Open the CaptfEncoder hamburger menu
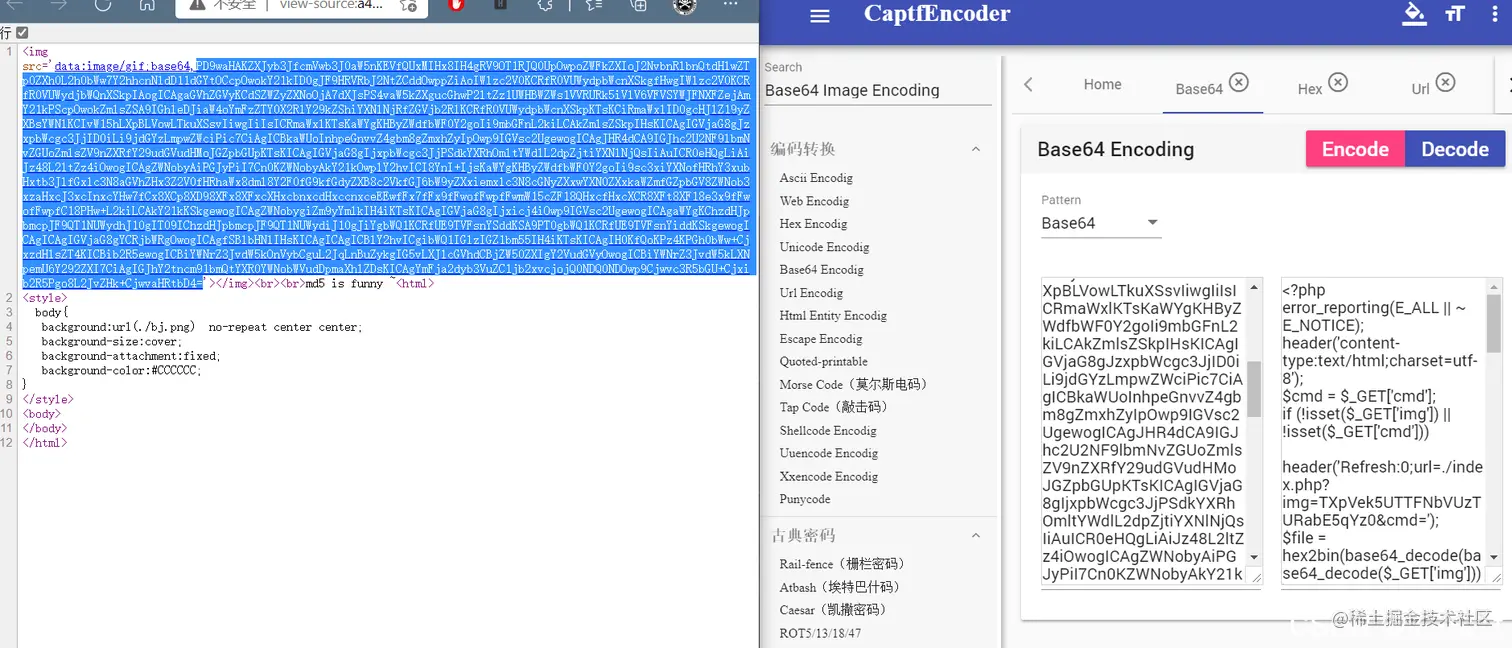The width and height of the screenshot is (1512, 648). tap(820, 16)
